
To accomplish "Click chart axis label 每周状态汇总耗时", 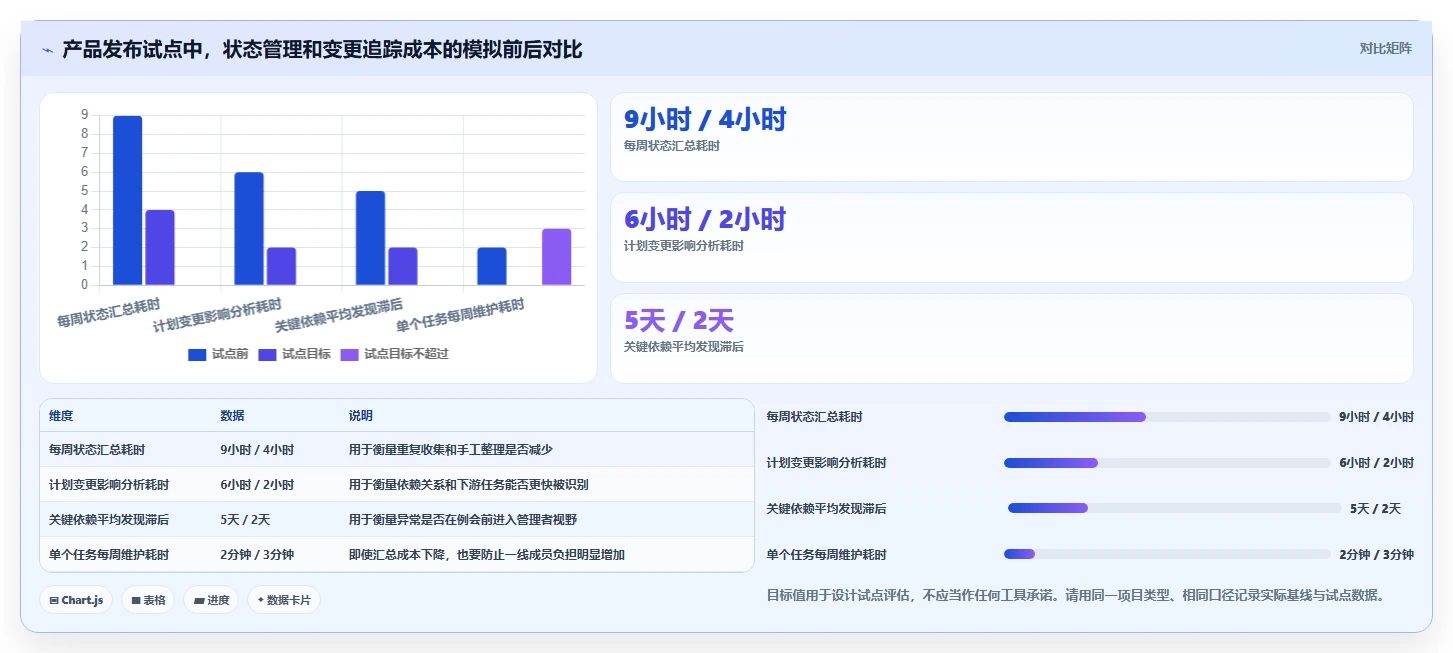I will coord(108,312).
